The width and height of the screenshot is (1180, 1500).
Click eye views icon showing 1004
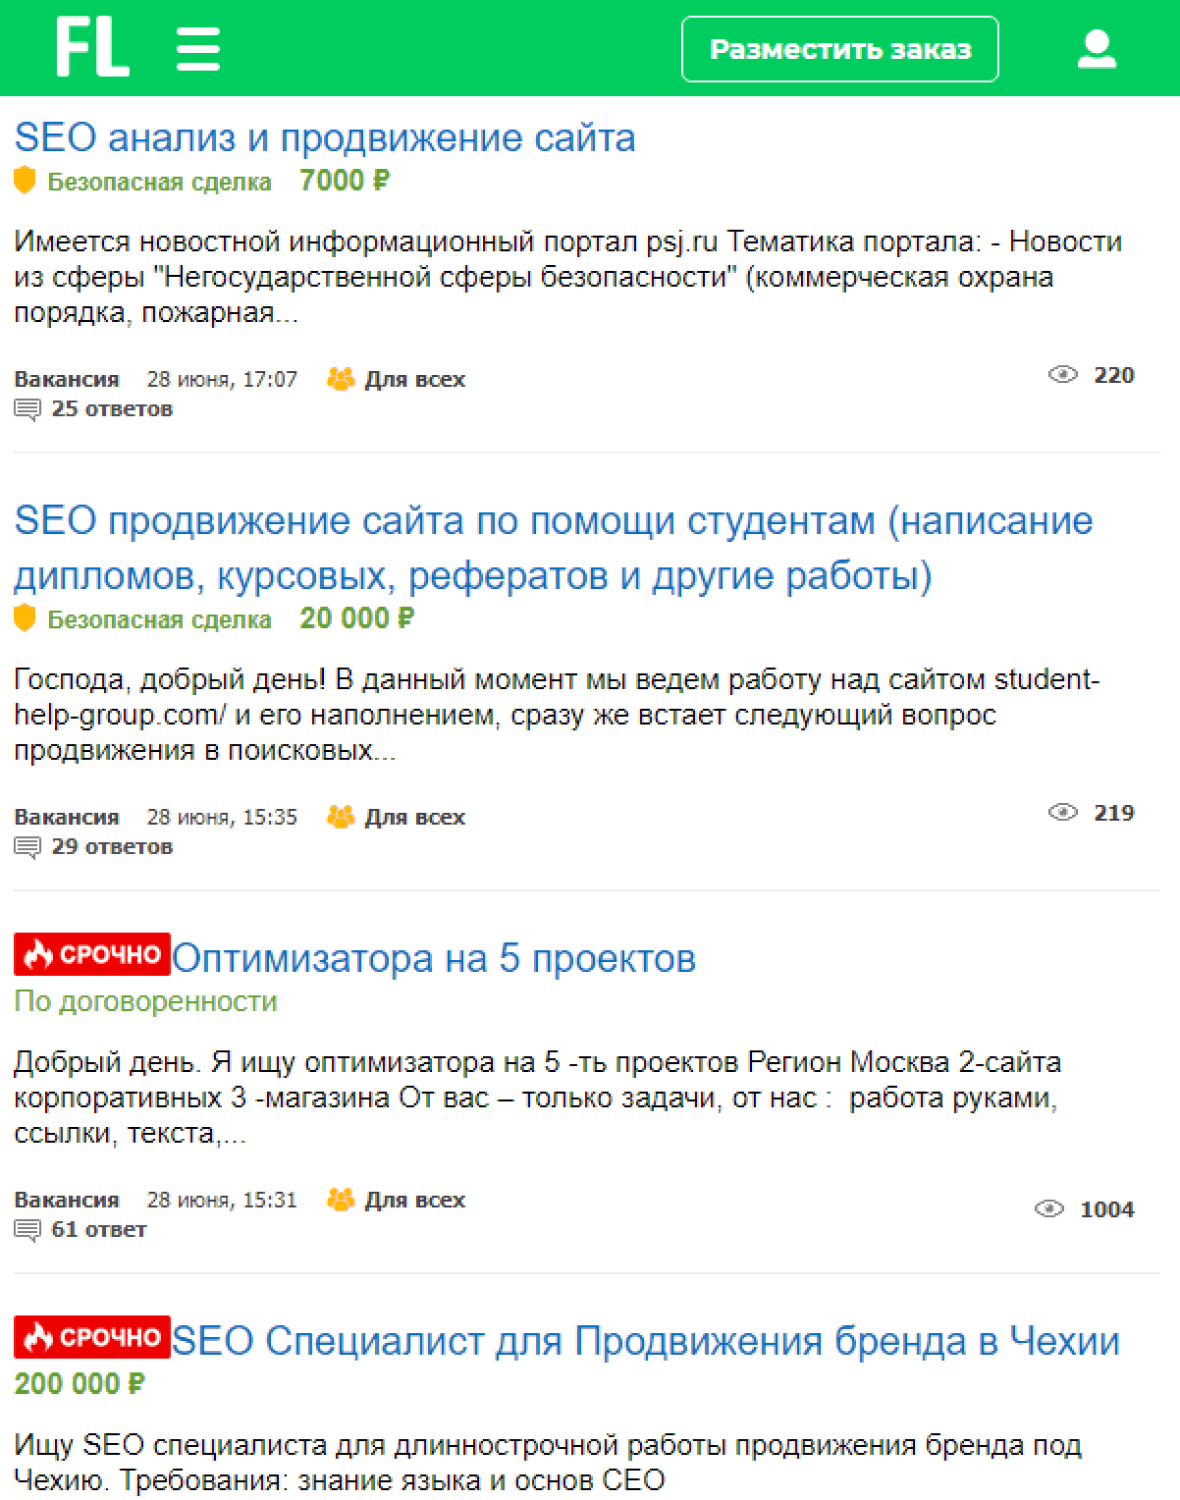pos(1048,1209)
